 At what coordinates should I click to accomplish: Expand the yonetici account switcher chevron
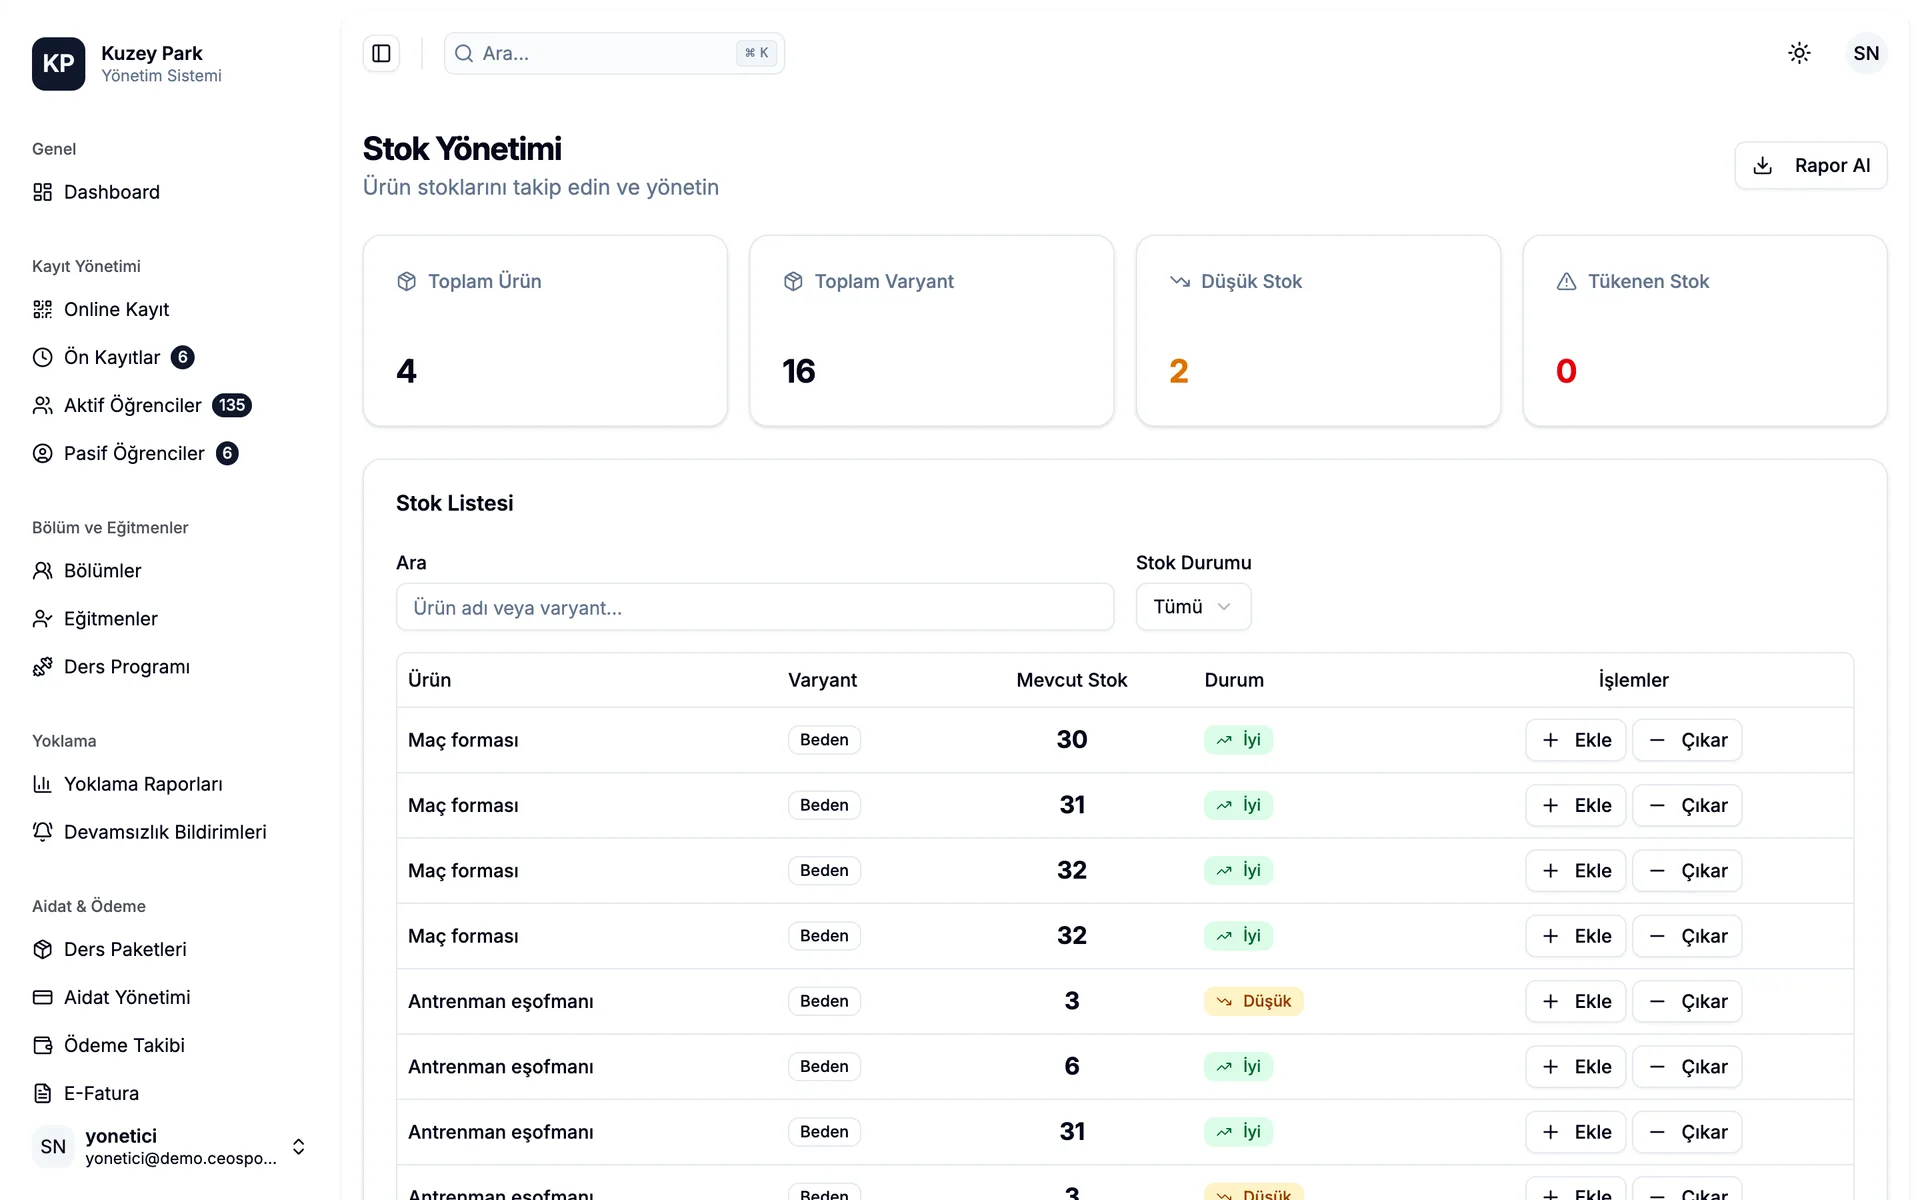(x=298, y=1146)
